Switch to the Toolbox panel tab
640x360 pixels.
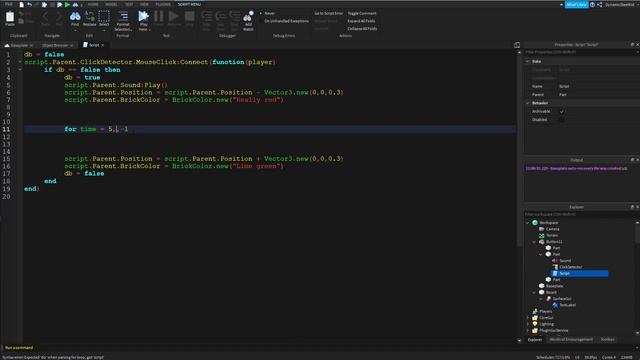[x=607, y=340]
